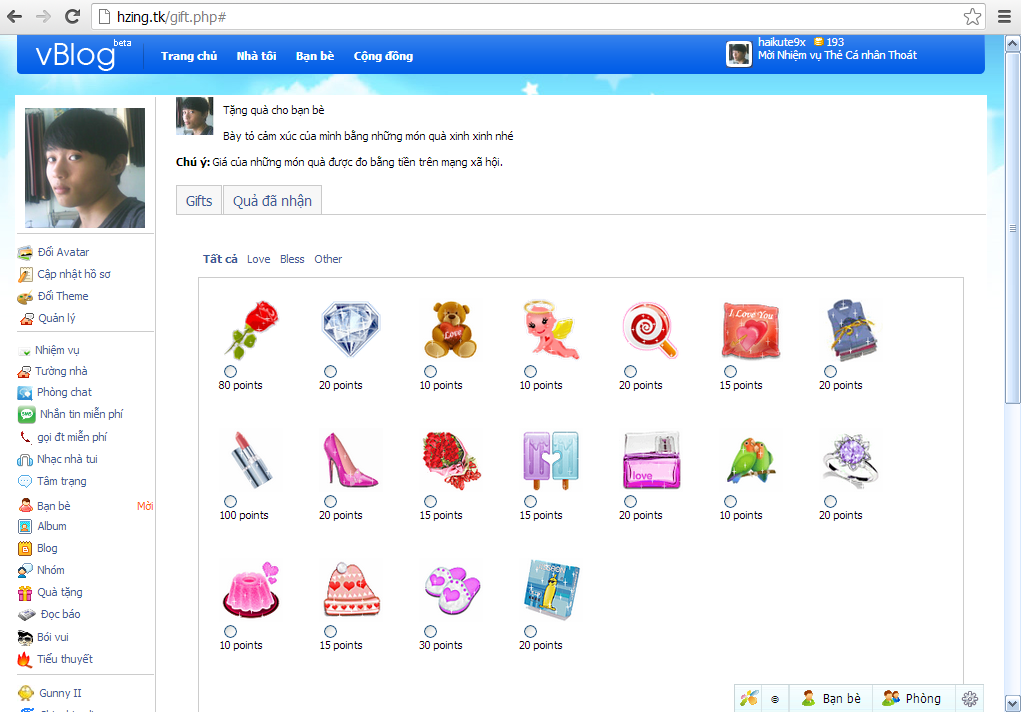Filter gifts by Love category
Viewport: 1024px width, 712px height.
pos(259,259)
